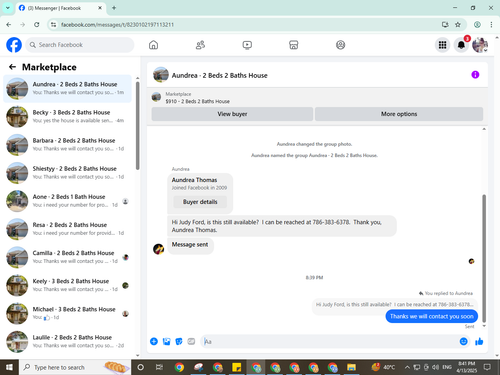Click the Messenger | Facebook tab
This screenshot has height=375, width=500.
(60, 8)
